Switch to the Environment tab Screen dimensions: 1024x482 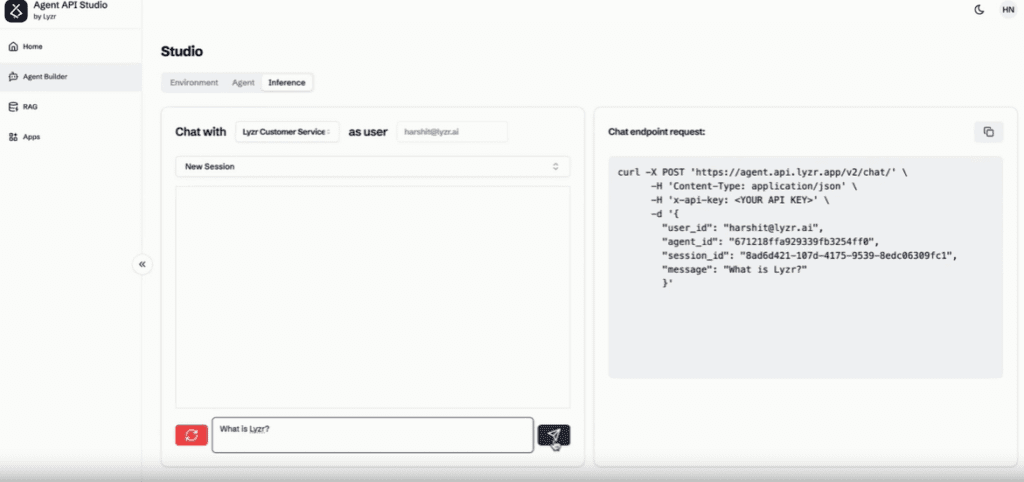194,83
